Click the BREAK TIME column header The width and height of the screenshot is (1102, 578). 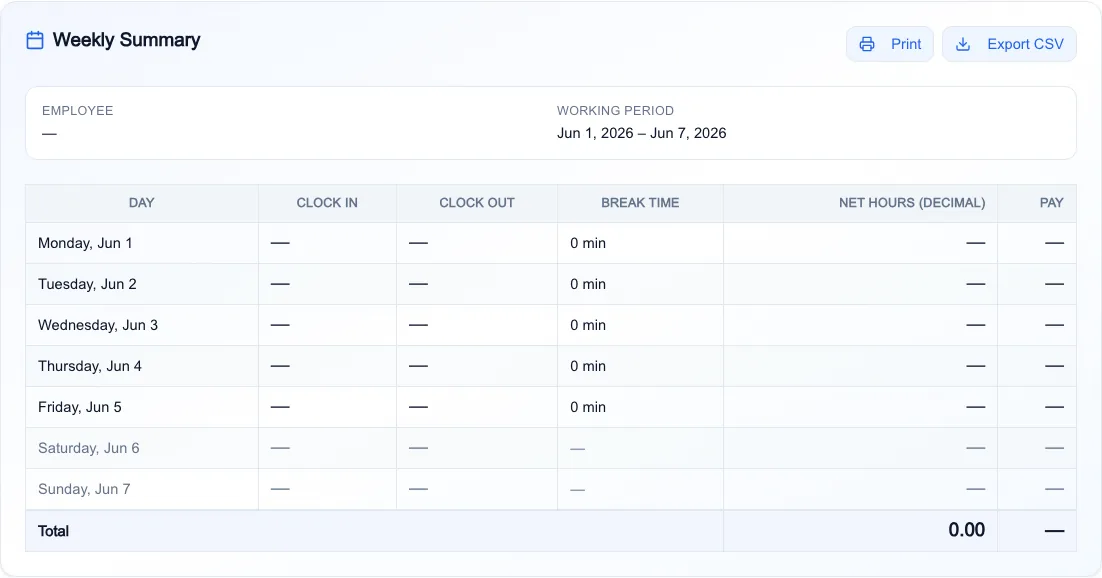640,203
